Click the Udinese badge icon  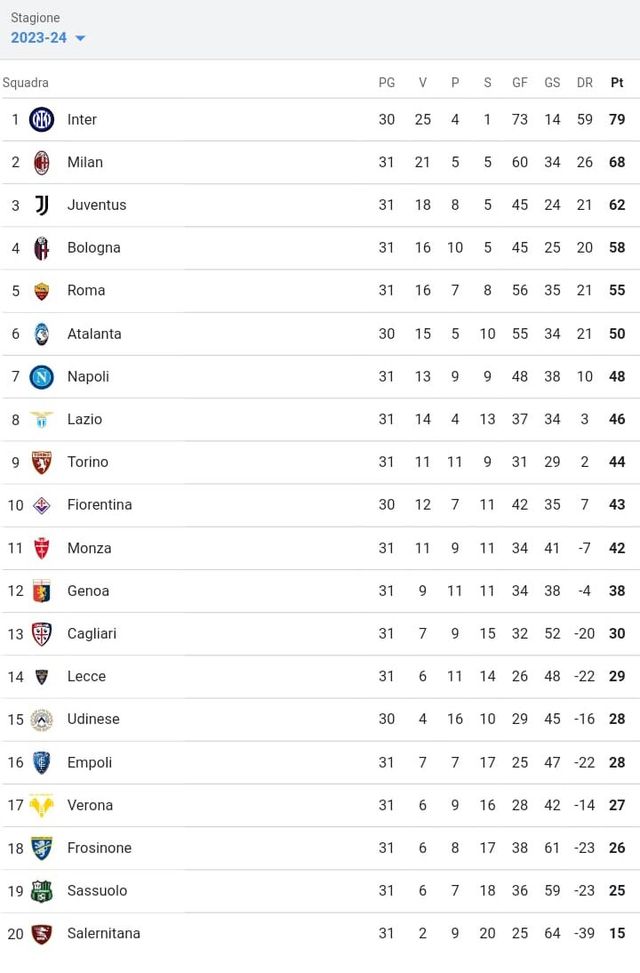coord(42,719)
